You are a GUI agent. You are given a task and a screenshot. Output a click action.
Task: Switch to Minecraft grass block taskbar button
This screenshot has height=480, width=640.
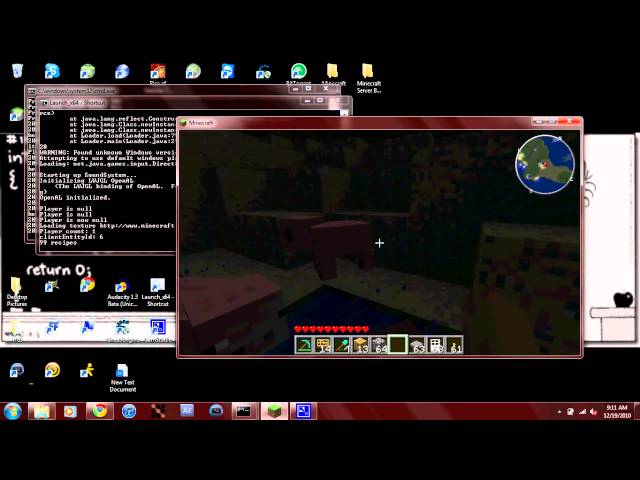coord(274,411)
